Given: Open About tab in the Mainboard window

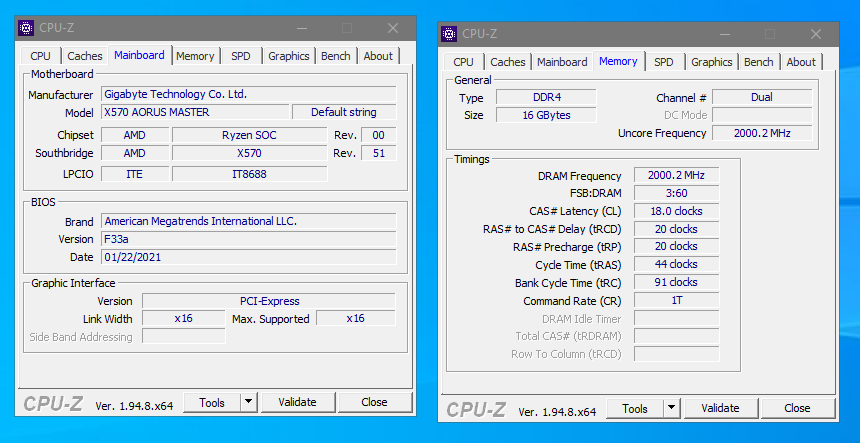Looking at the screenshot, I should (378, 56).
